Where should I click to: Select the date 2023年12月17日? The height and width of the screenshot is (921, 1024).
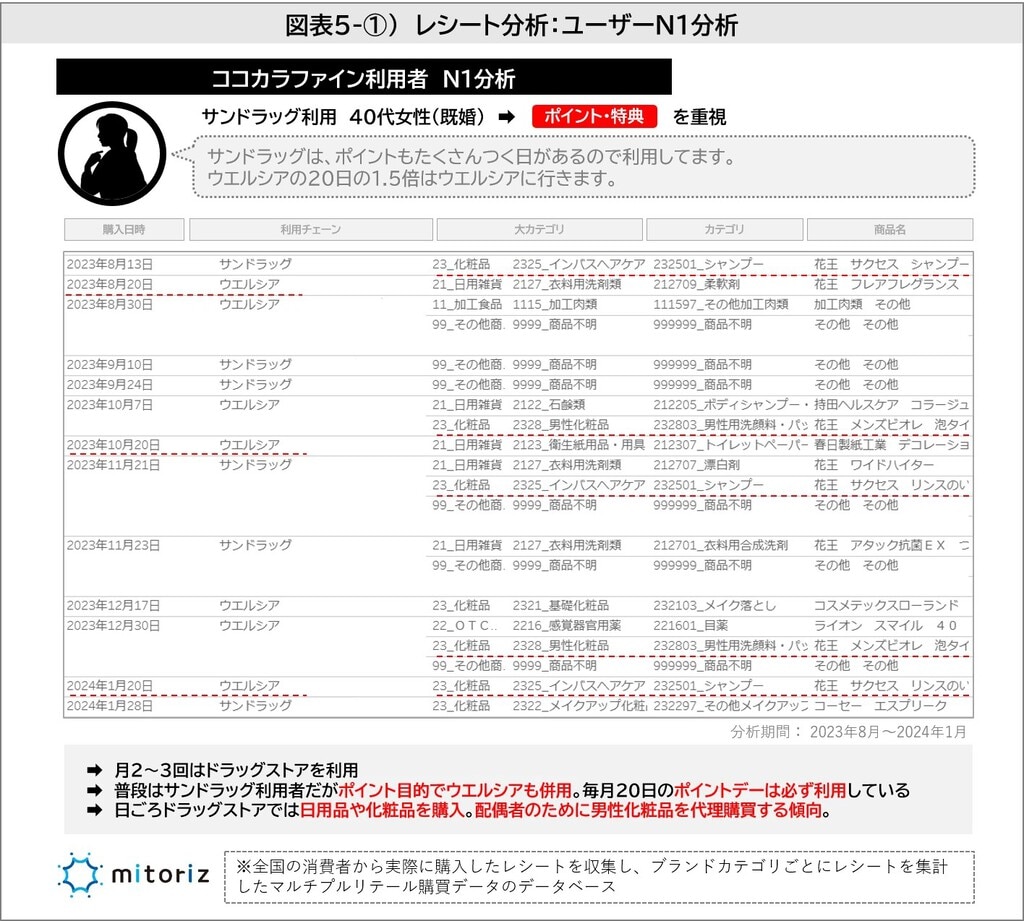click(113, 606)
